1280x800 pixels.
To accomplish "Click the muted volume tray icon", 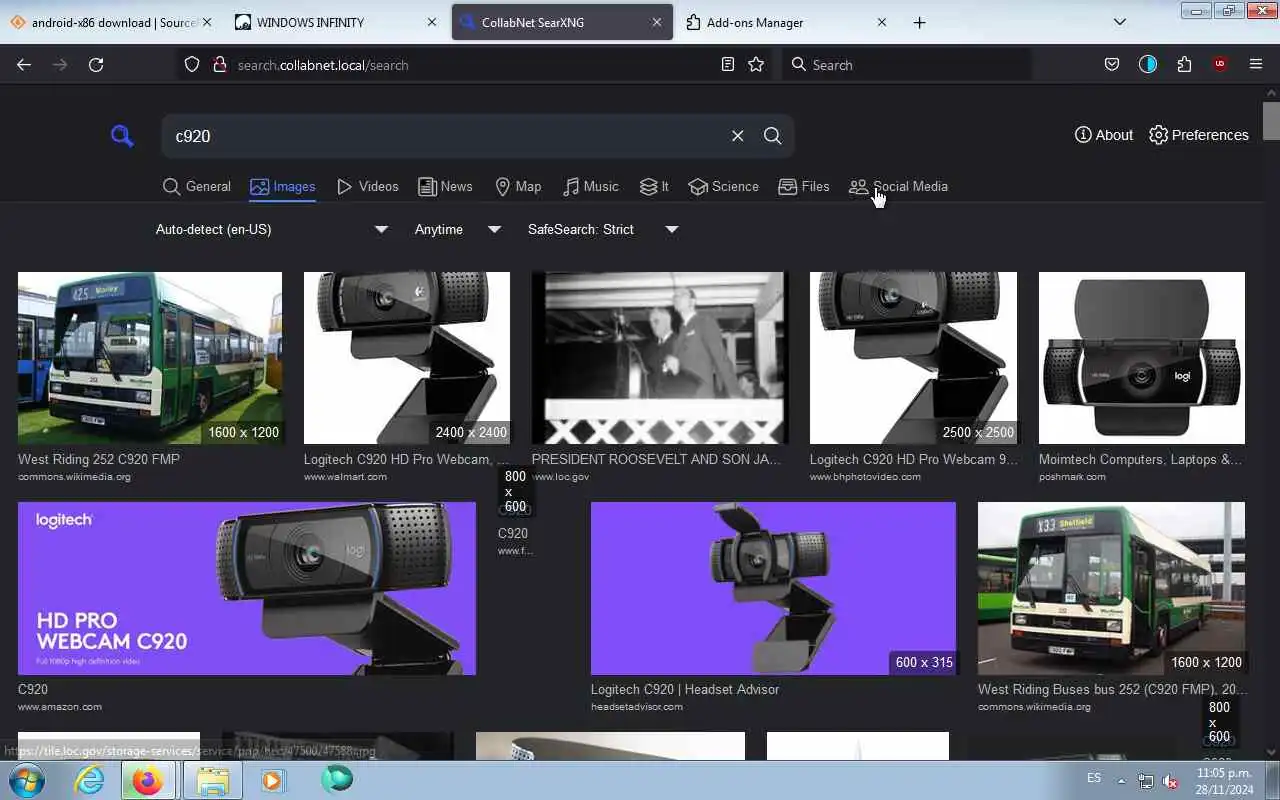I will point(1170,781).
